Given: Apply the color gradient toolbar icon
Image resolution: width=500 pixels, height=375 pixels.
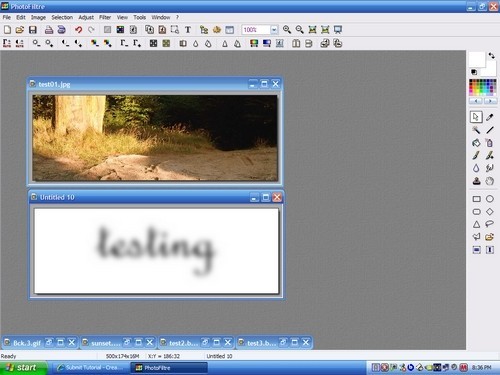Looking at the screenshot, I should tap(267, 44).
